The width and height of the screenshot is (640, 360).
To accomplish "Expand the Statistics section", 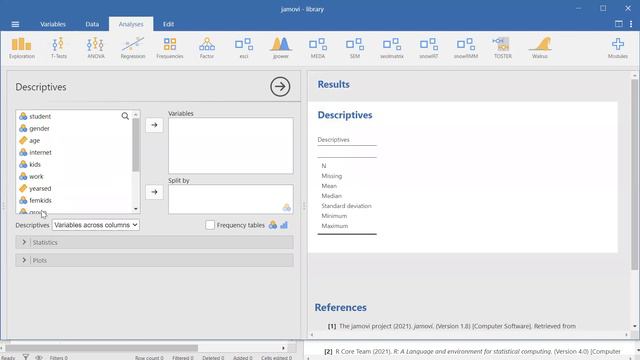I will click(154, 242).
